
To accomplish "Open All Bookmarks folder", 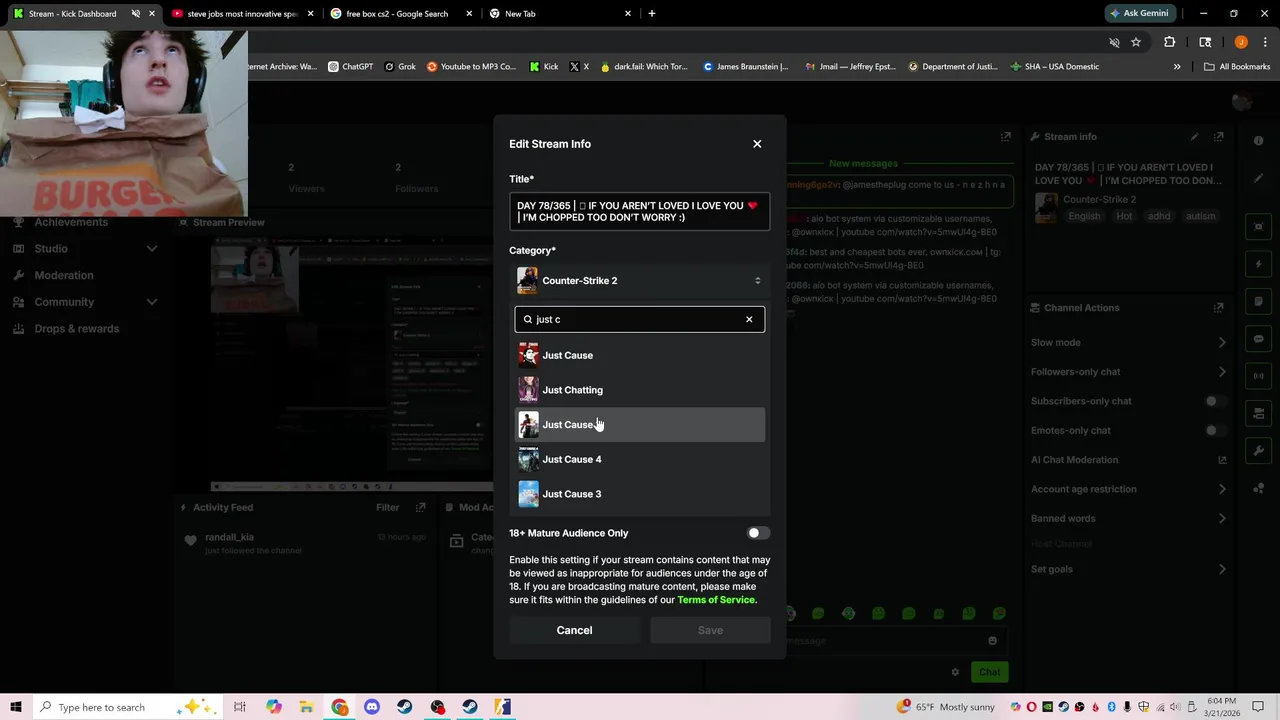I will click(1237, 67).
